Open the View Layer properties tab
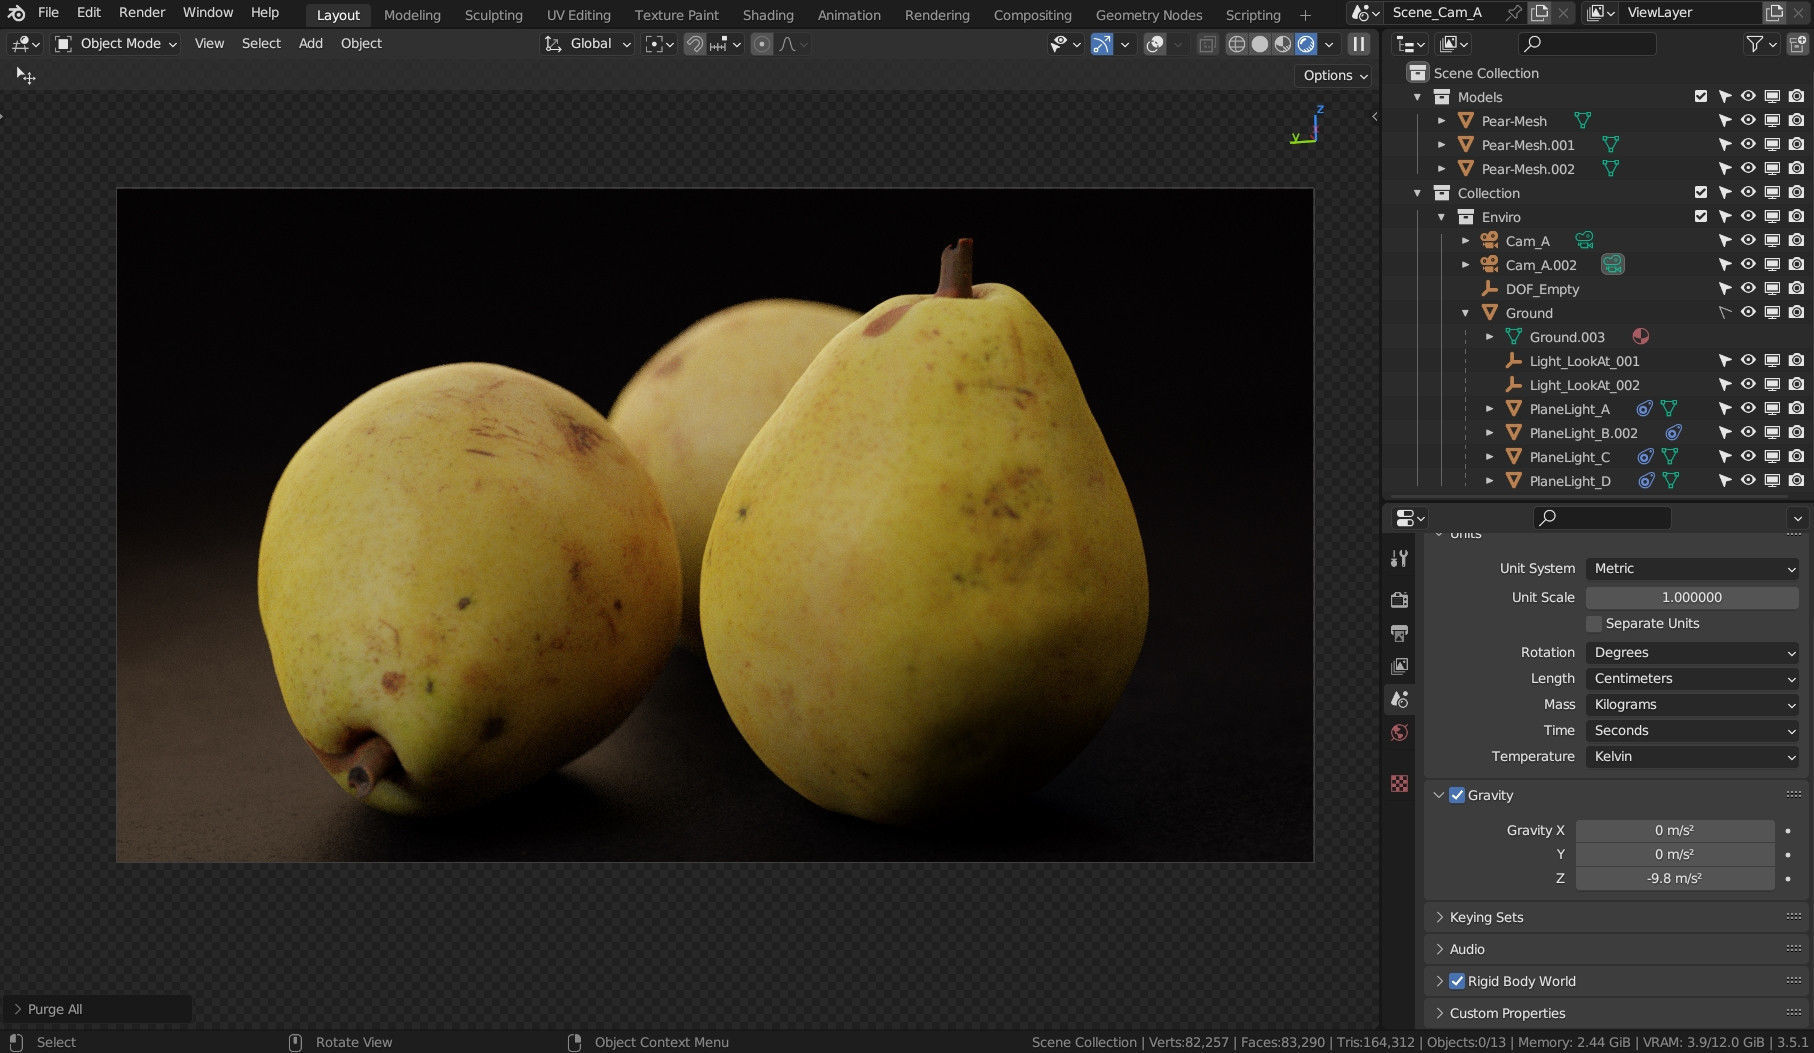The image size is (1814, 1053). 1399,666
